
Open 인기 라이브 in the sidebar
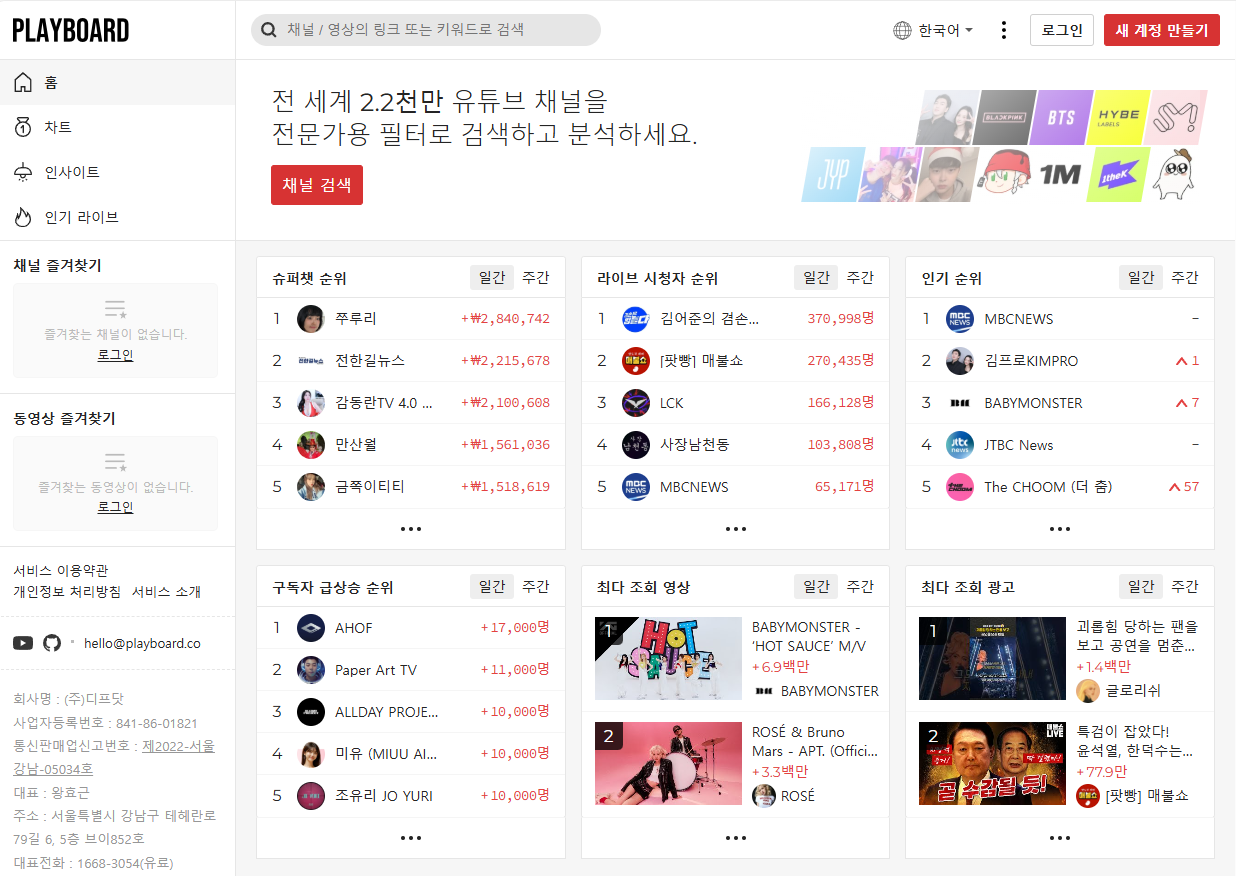tap(118, 217)
